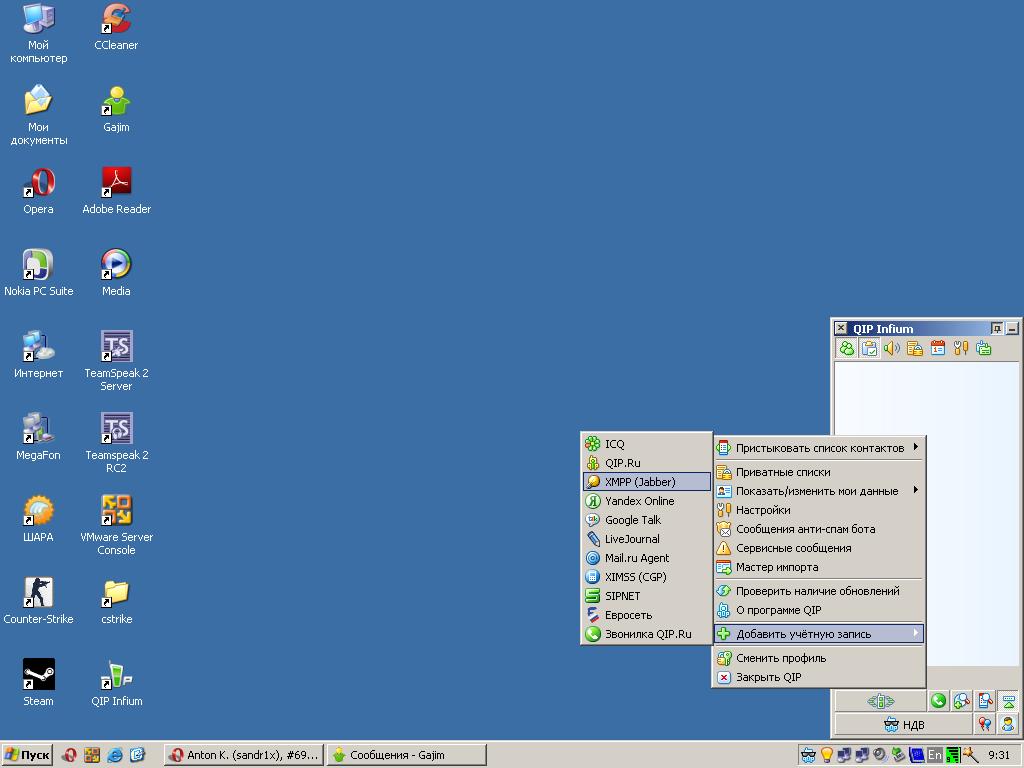The height and width of the screenshot is (768, 1024).
Task: Switch to Сообщения - Gajim taskbar window
Action: tap(406, 755)
